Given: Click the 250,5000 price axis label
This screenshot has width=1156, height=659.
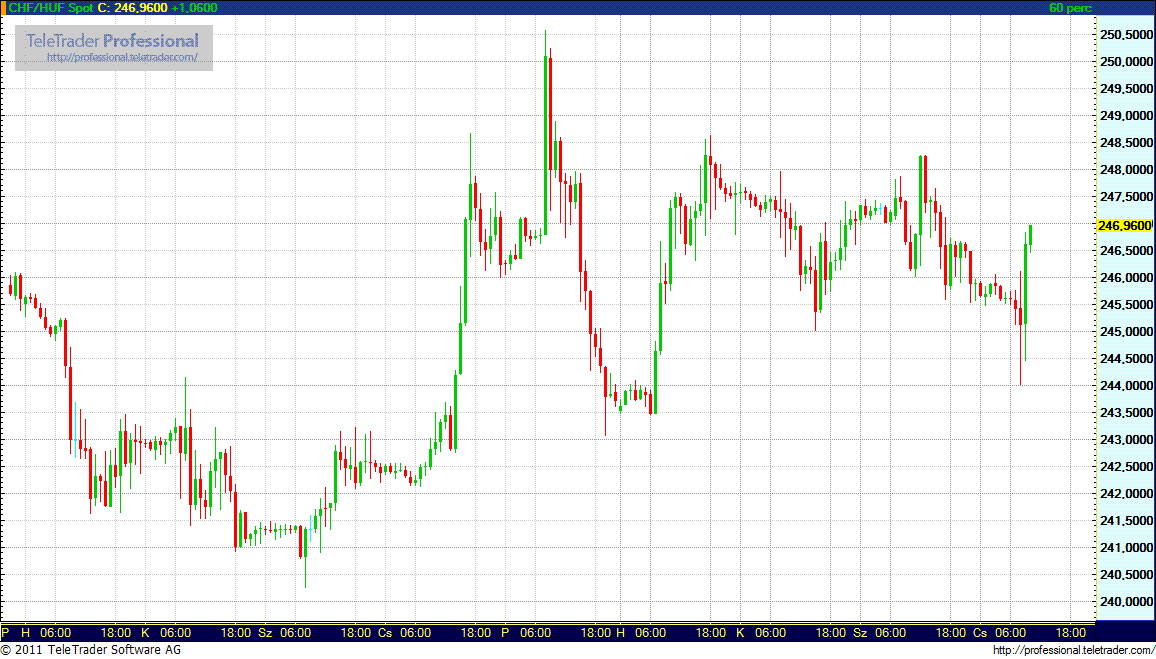Looking at the screenshot, I should [1125, 35].
